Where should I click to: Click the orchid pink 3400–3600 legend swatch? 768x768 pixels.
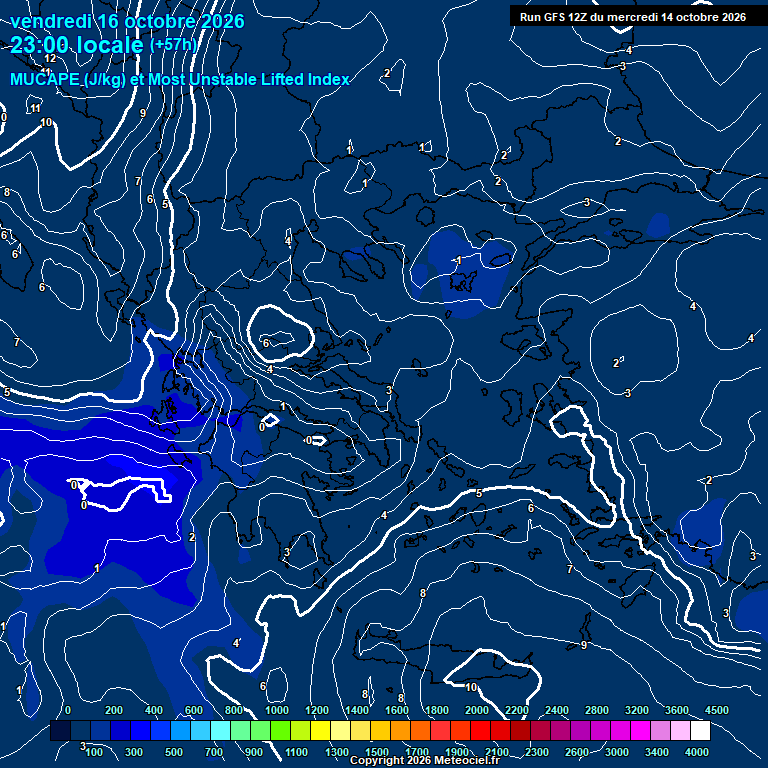pos(660,730)
